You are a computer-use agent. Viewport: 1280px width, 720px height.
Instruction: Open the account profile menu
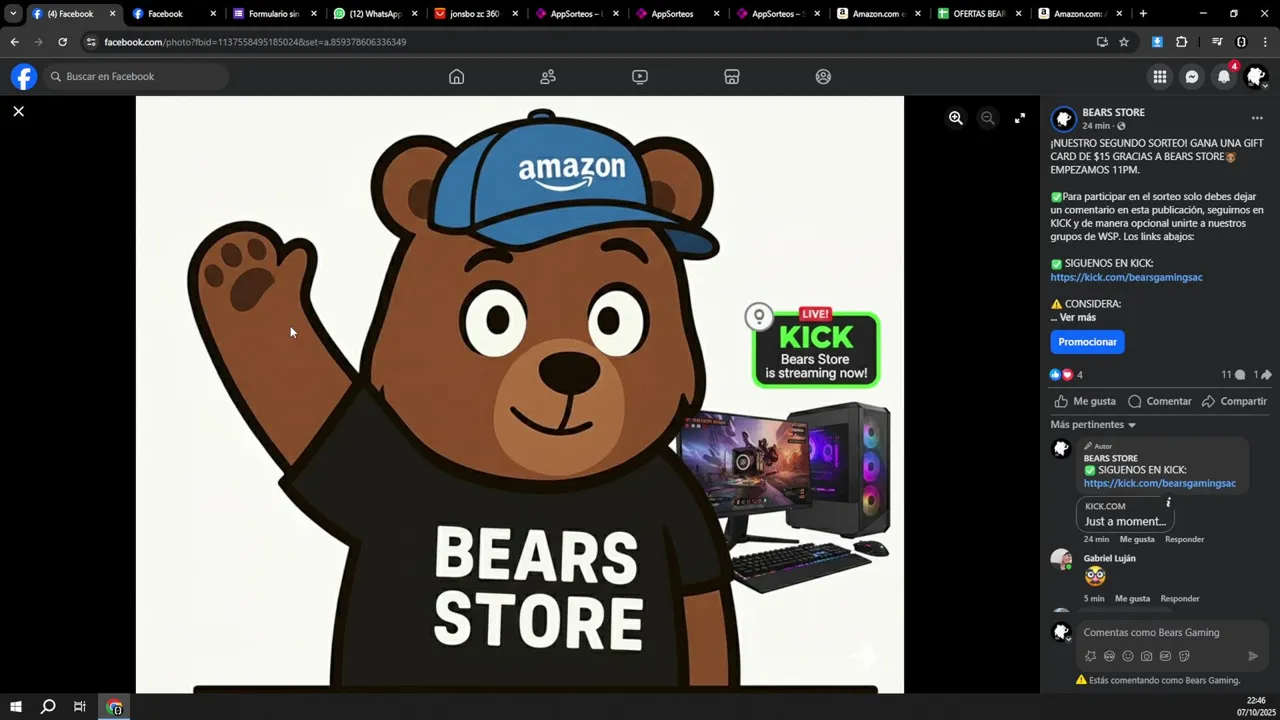[1256, 77]
